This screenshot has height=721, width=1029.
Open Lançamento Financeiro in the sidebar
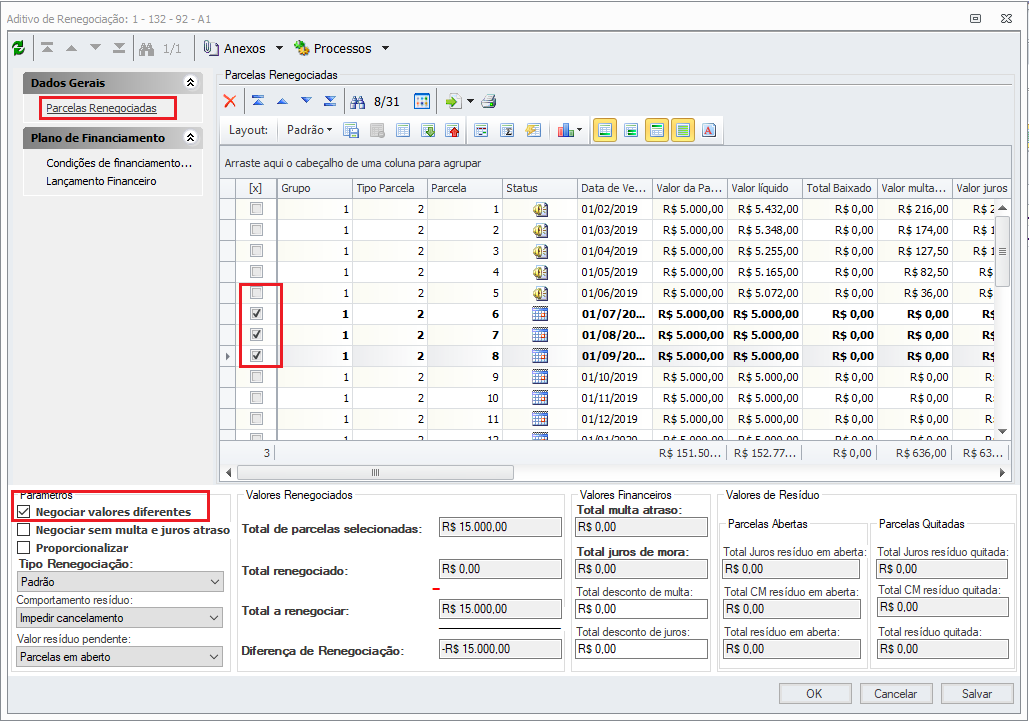click(101, 181)
